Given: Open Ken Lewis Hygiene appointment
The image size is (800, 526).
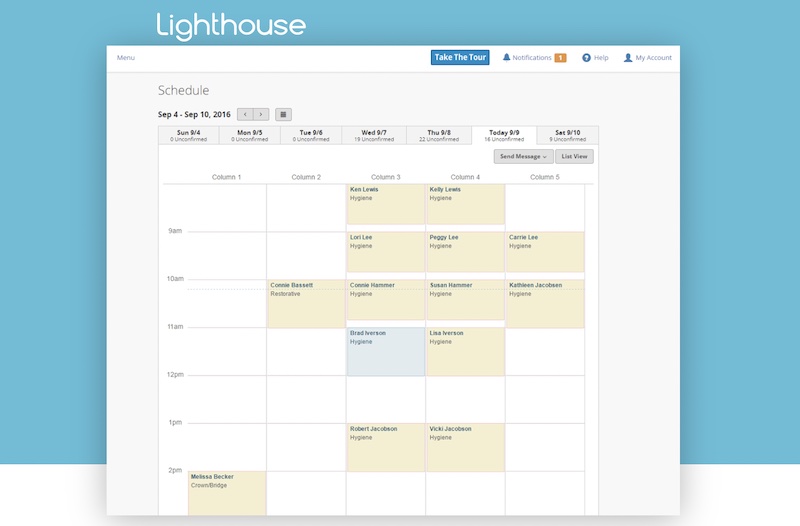Looking at the screenshot, I should click(x=386, y=204).
